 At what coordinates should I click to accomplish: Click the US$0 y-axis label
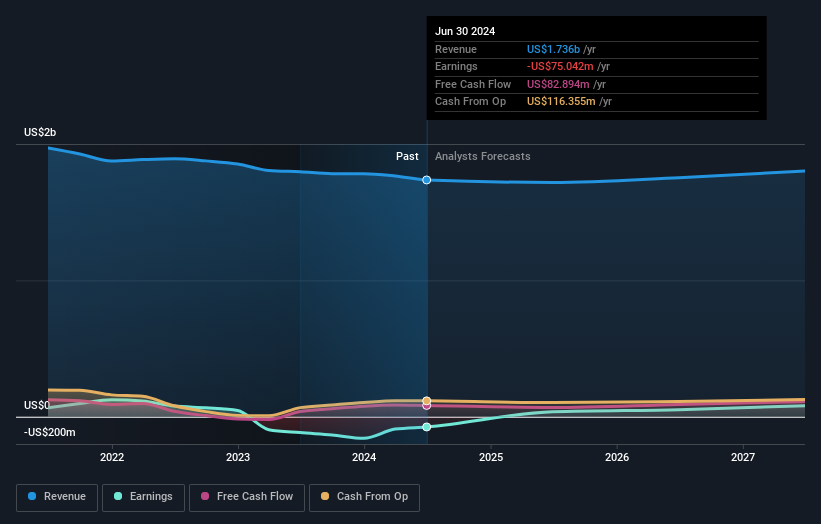tap(37, 406)
